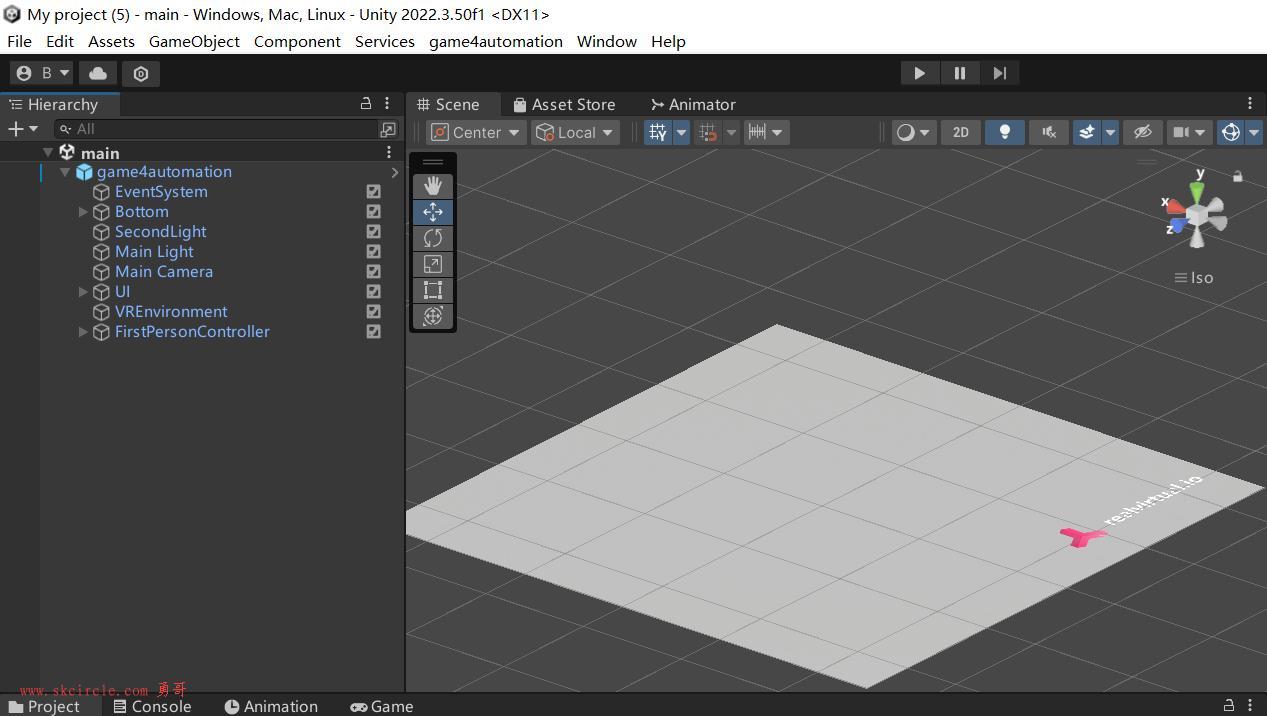The height and width of the screenshot is (716, 1267).
Task: Select the Rect tool
Action: 433,290
